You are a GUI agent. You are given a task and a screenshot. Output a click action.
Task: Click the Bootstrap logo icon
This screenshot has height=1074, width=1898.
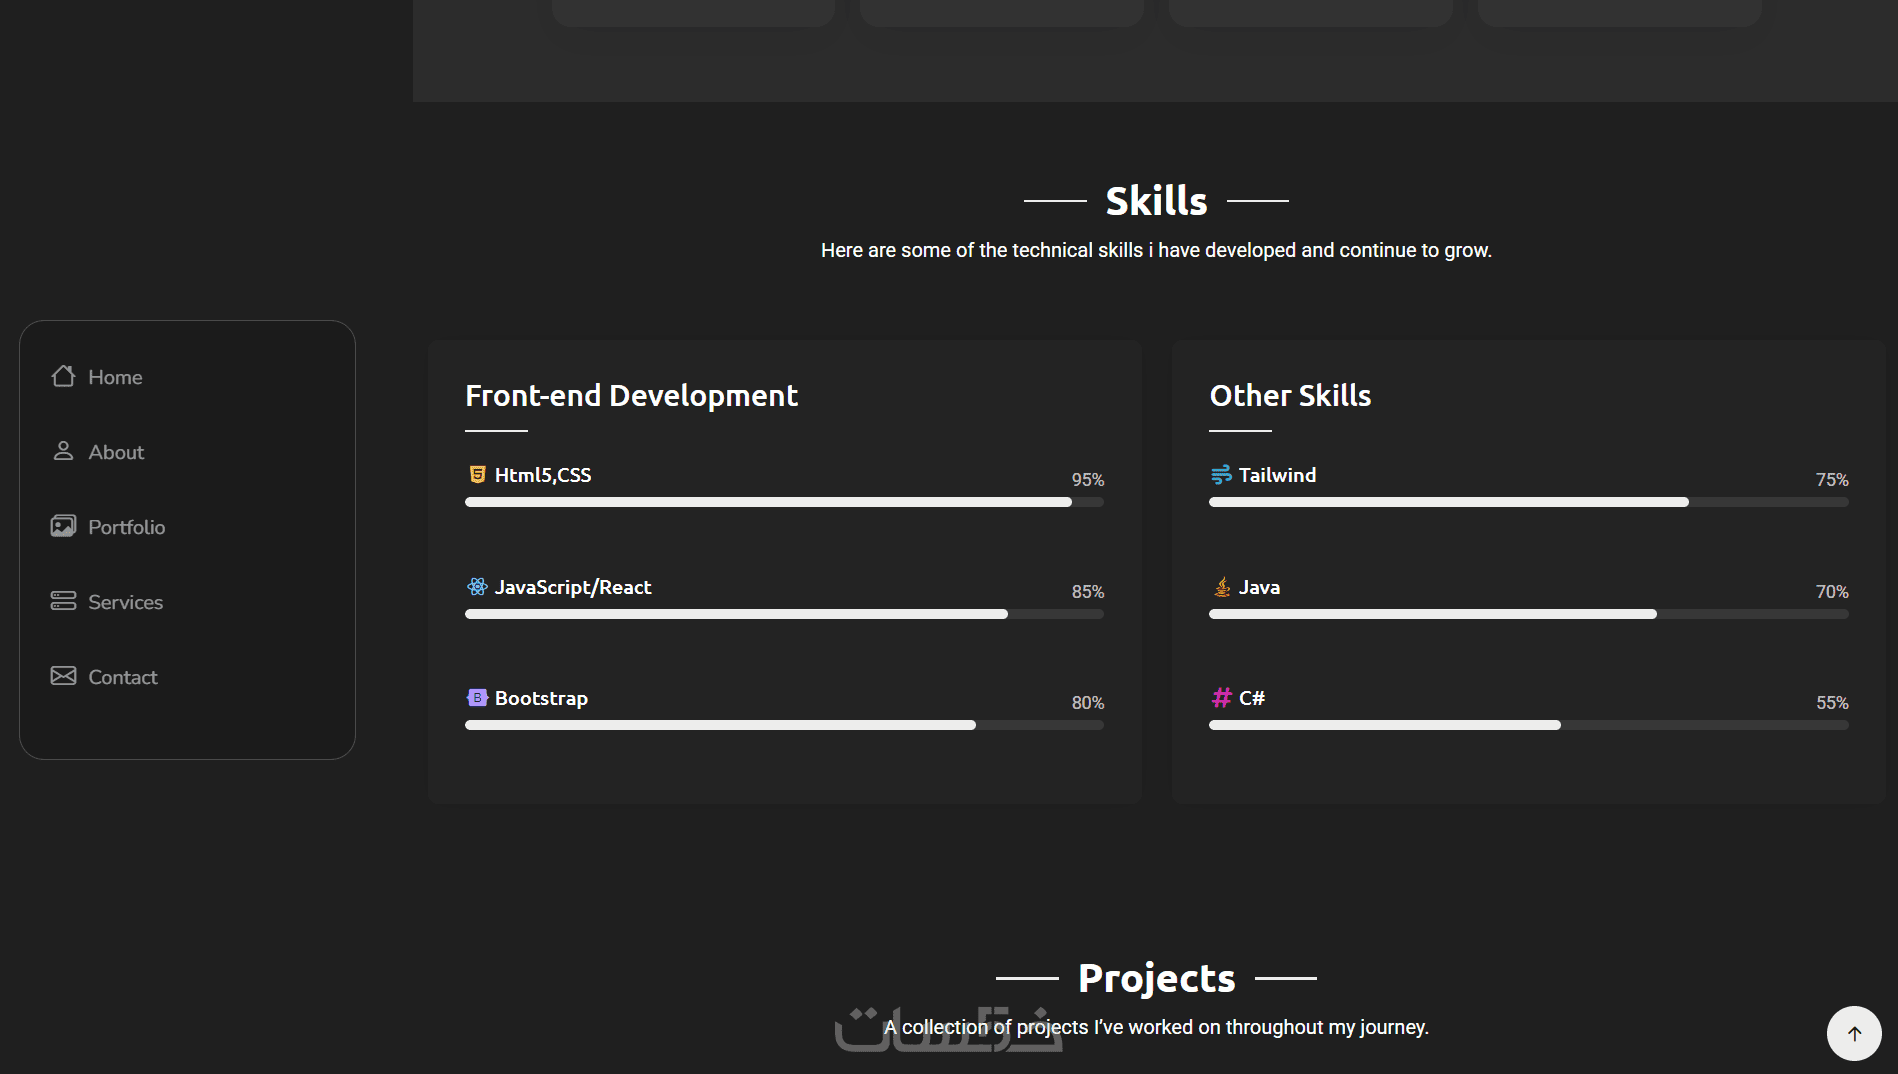[477, 697]
